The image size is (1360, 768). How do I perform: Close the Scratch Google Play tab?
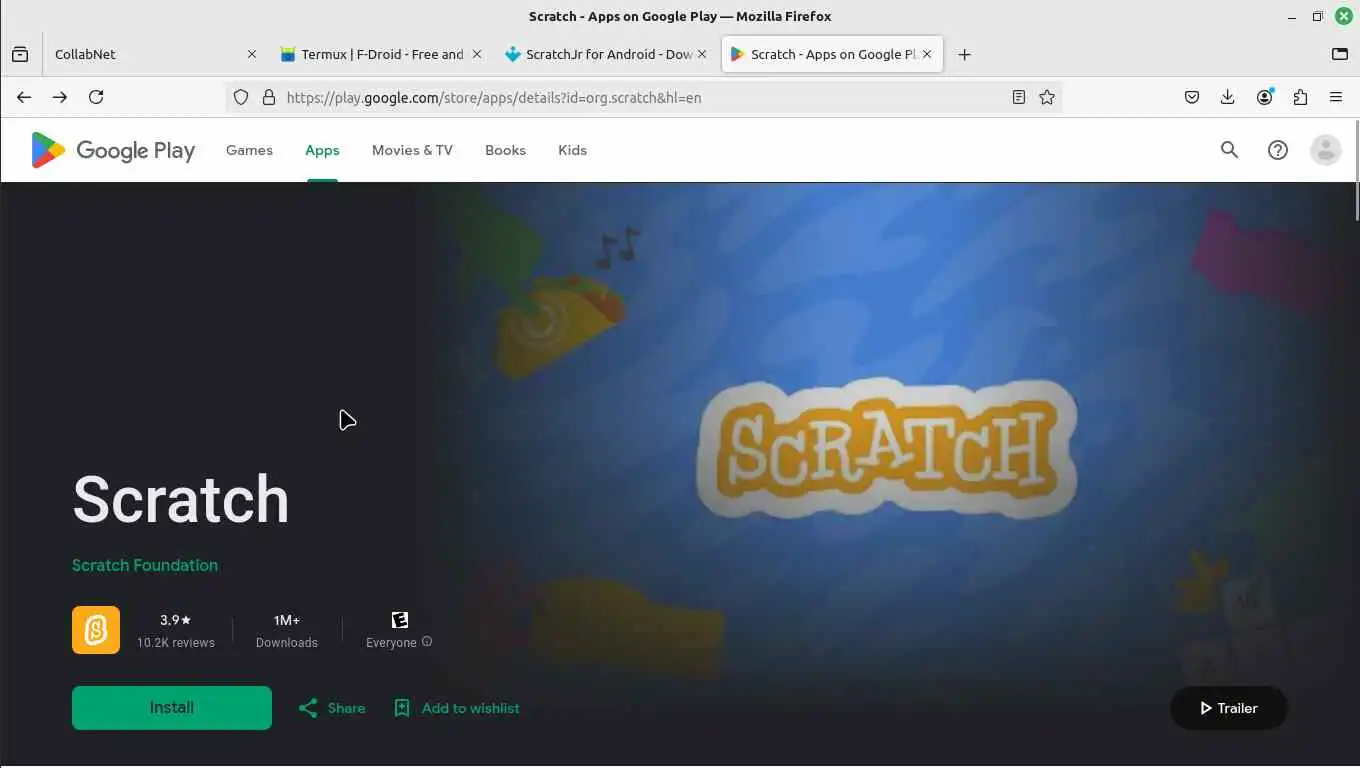point(927,54)
